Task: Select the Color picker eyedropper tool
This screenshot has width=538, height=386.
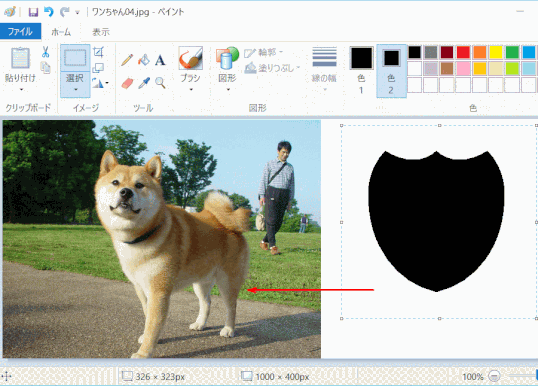Action: [144, 83]
